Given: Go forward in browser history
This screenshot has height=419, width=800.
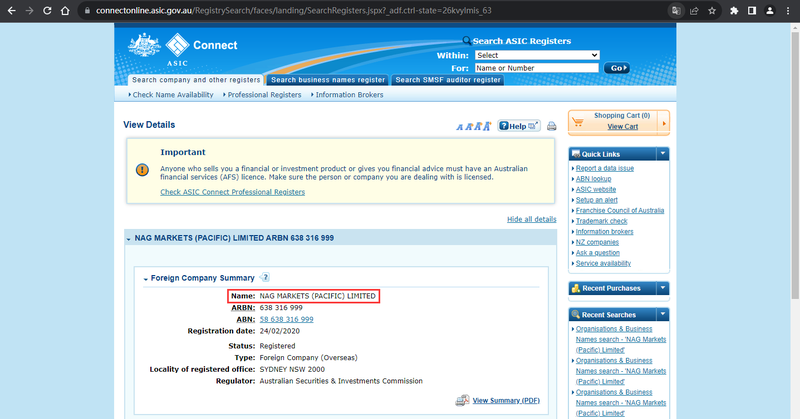Looking at the screenshot, I should 29,11.
